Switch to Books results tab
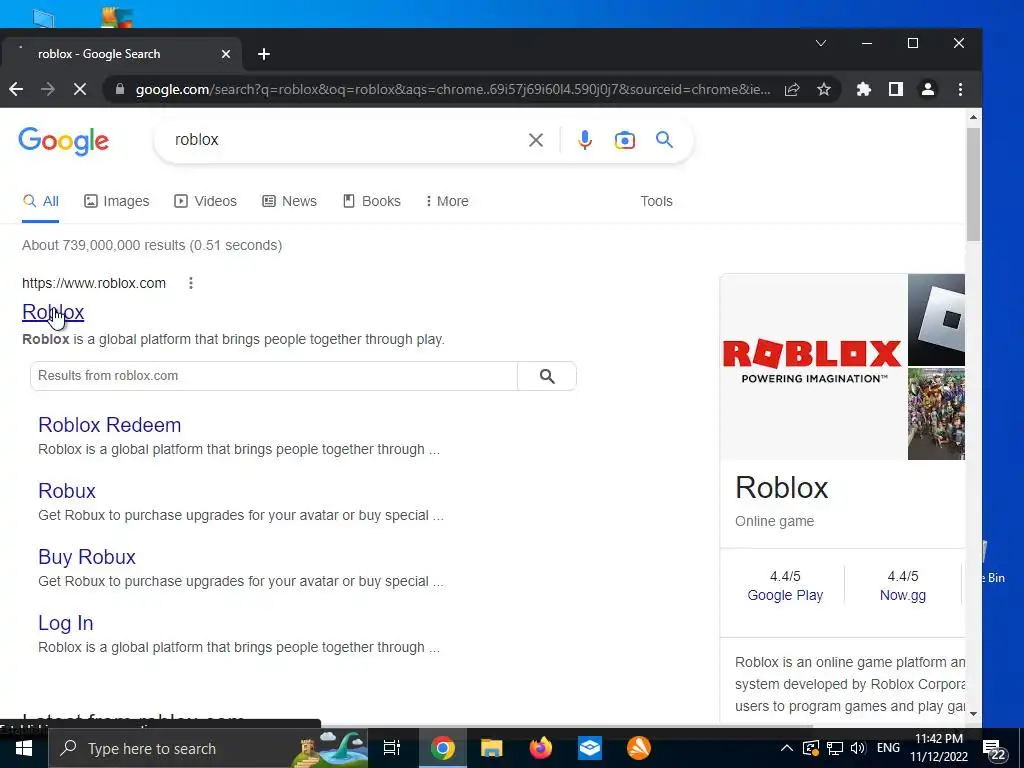Image resolution: width=1024 pixels, height=768 pixels. pos(372,201)
